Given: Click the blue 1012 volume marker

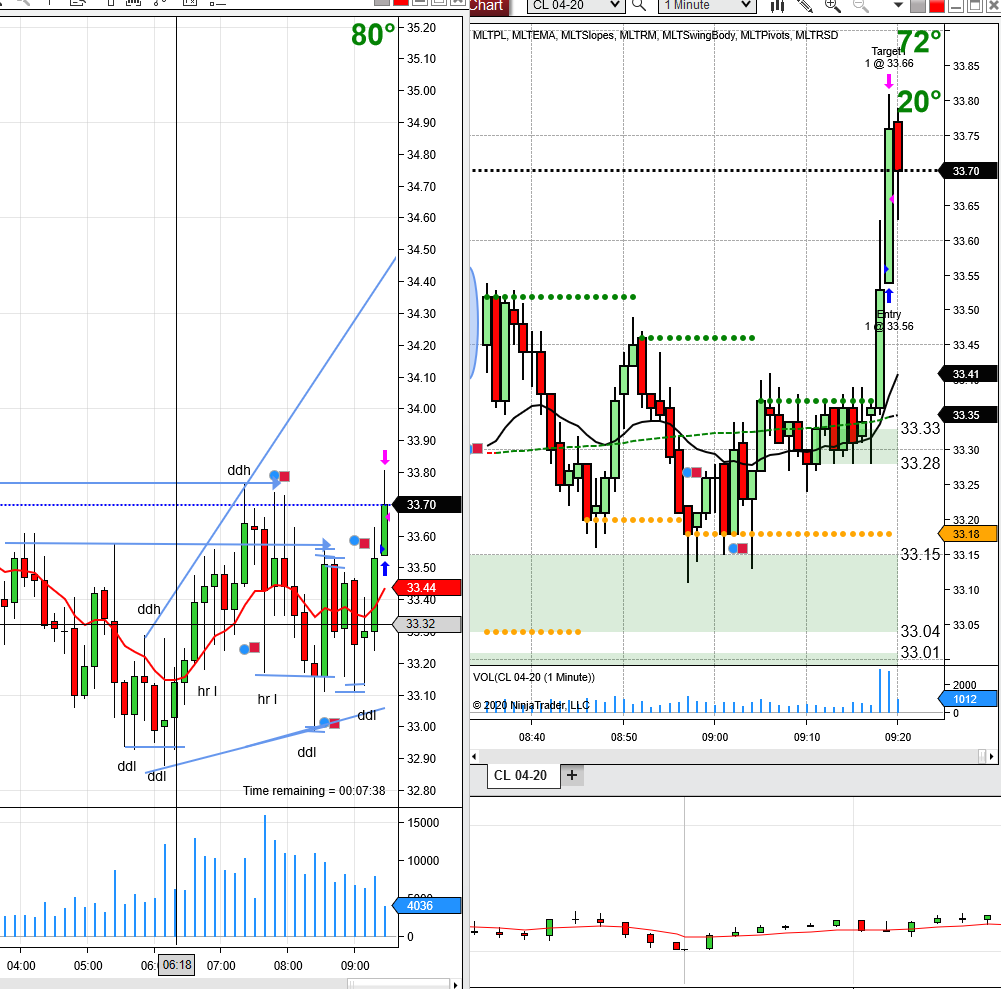Looking at the screenshot, I should (968, 699).
